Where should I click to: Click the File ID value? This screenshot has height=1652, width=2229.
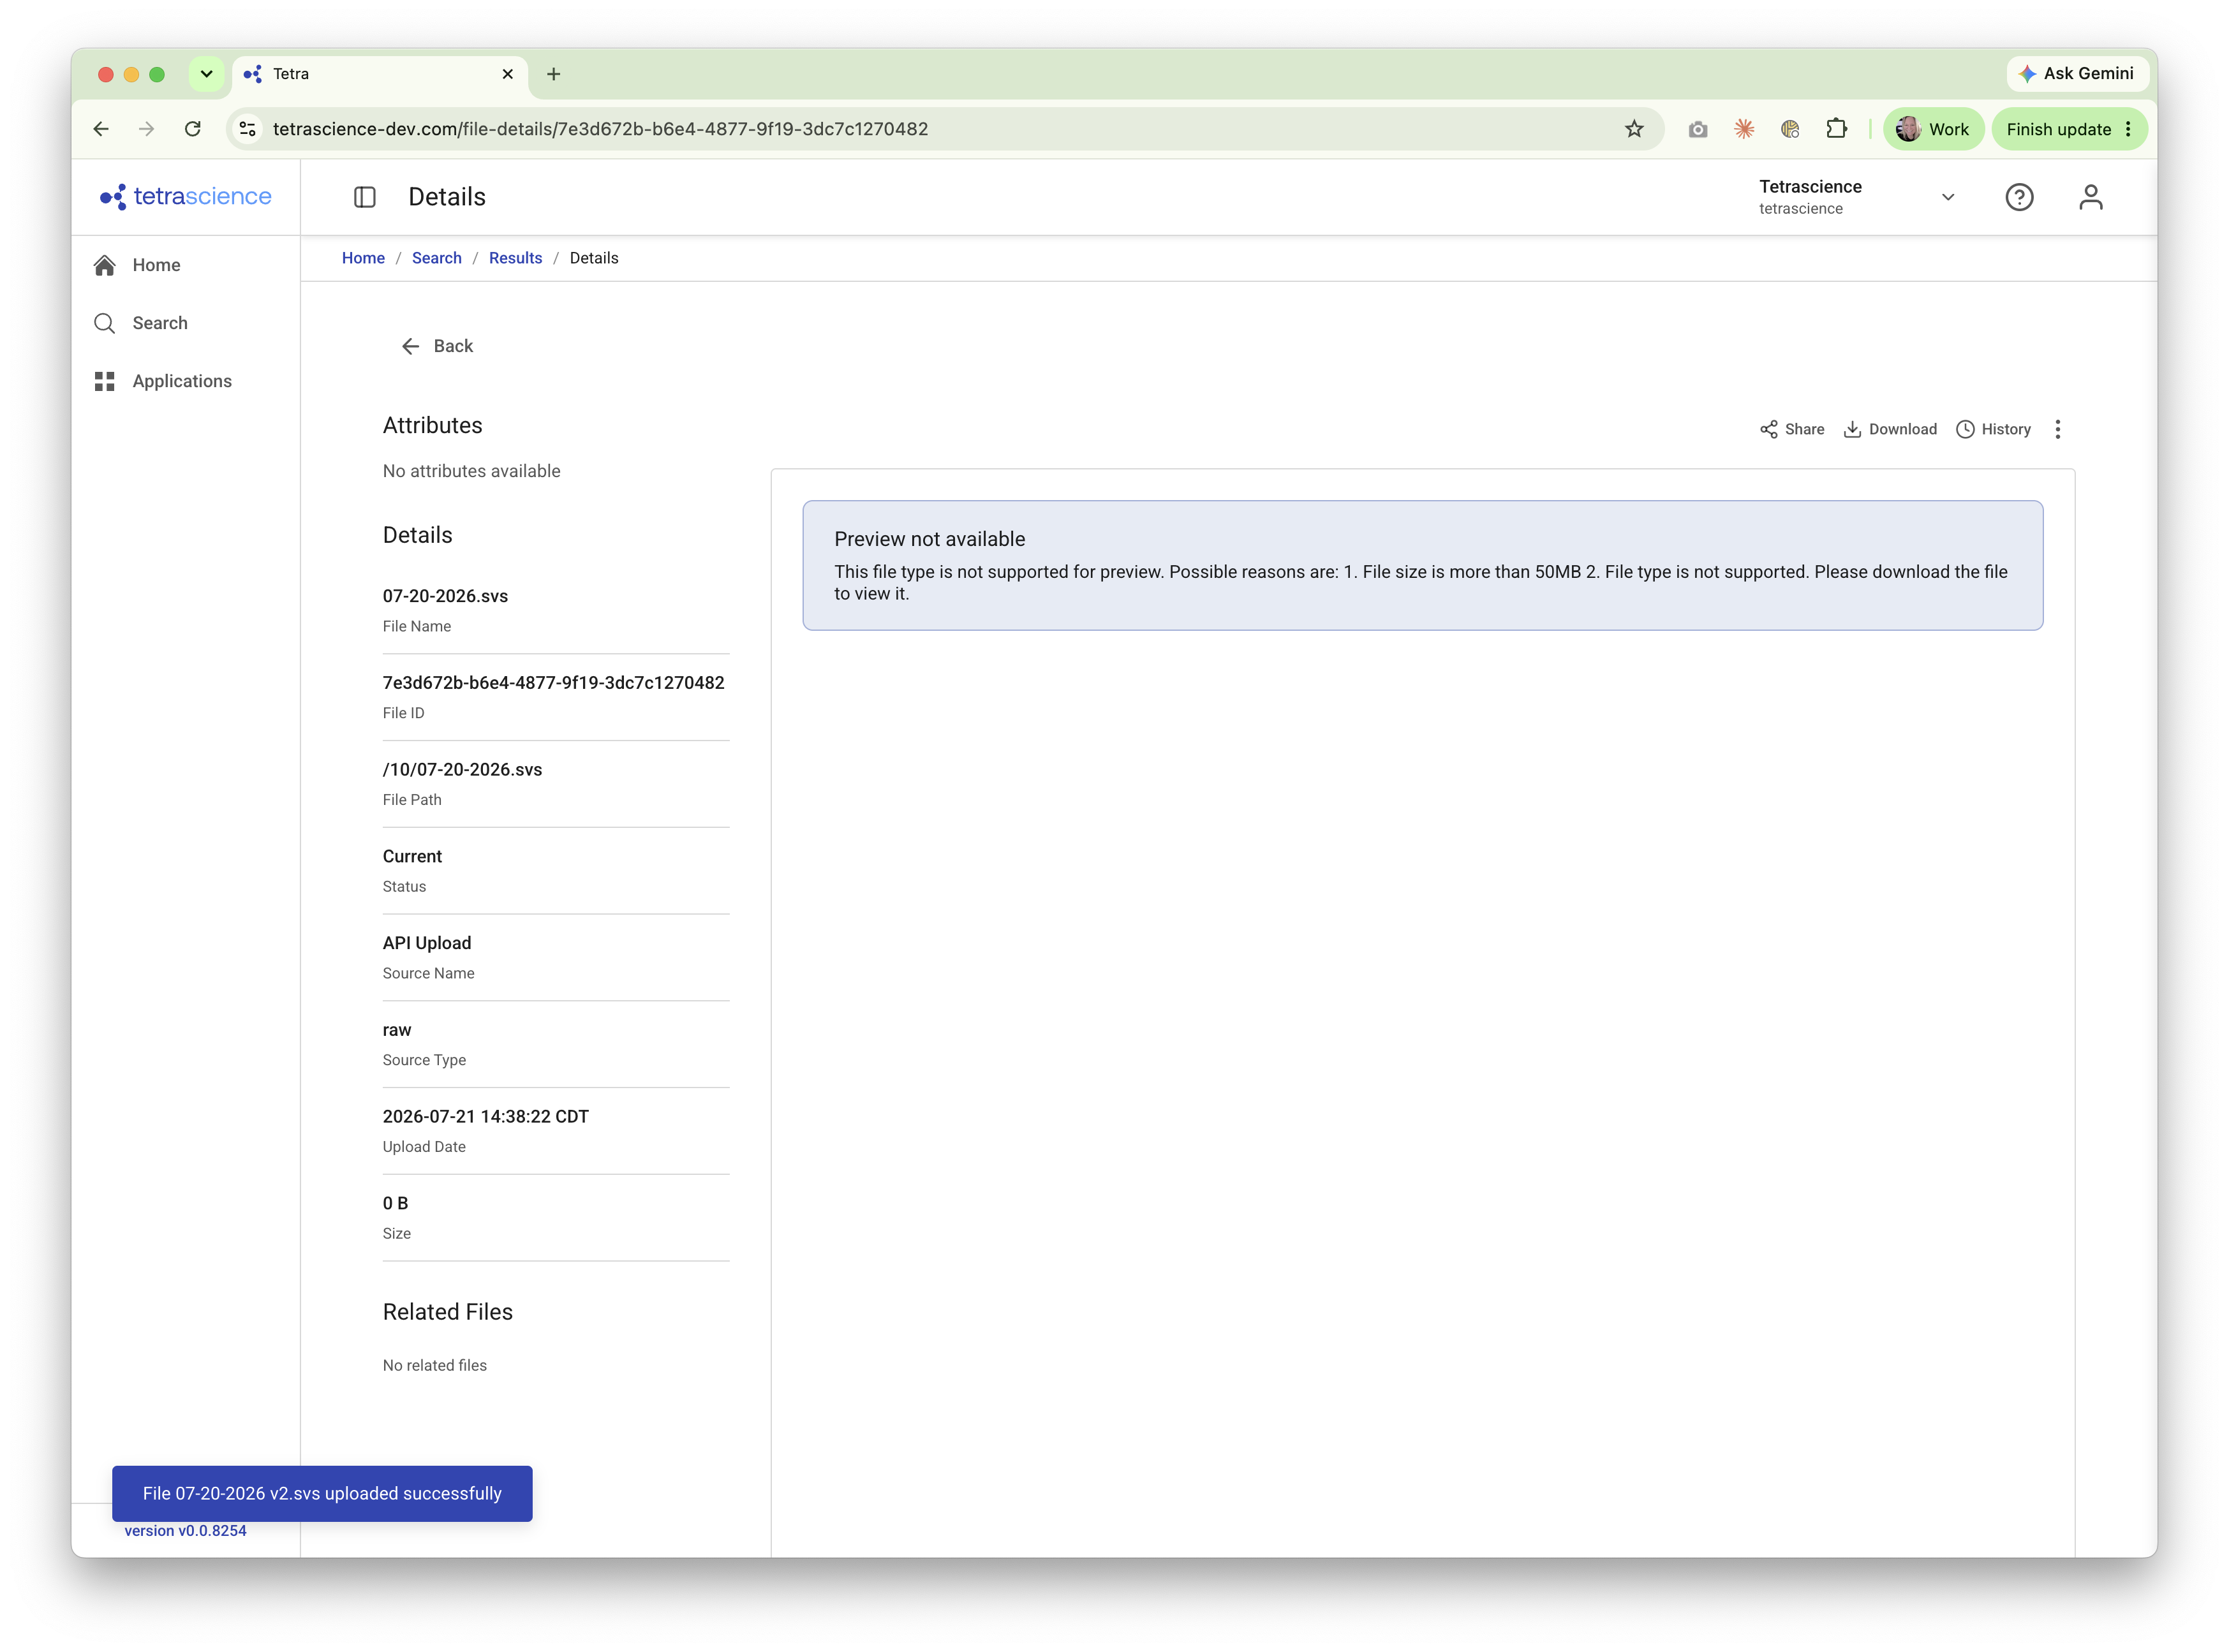tap(553, 683)
